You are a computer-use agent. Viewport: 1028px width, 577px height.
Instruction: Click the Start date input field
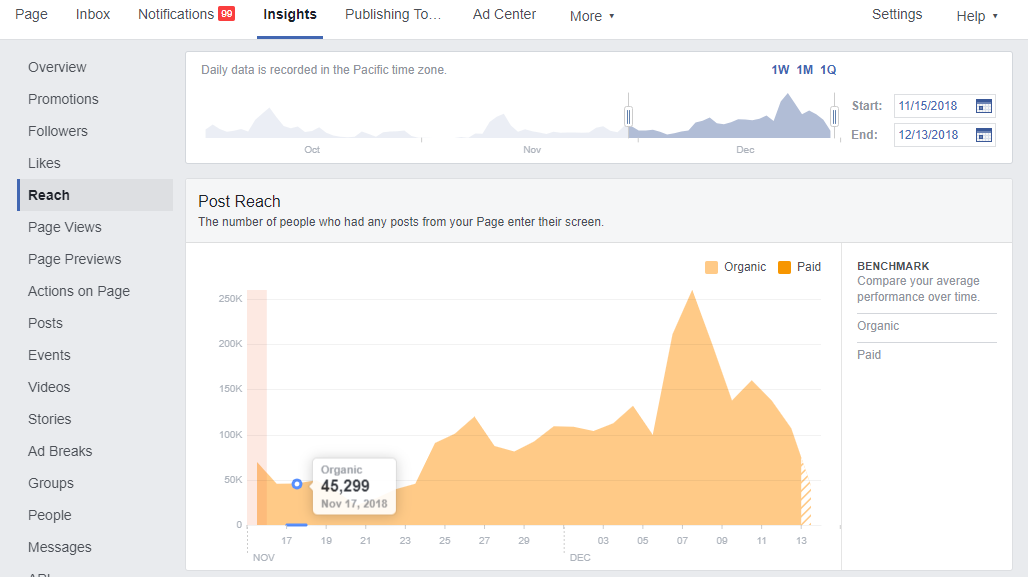(934, 106)
